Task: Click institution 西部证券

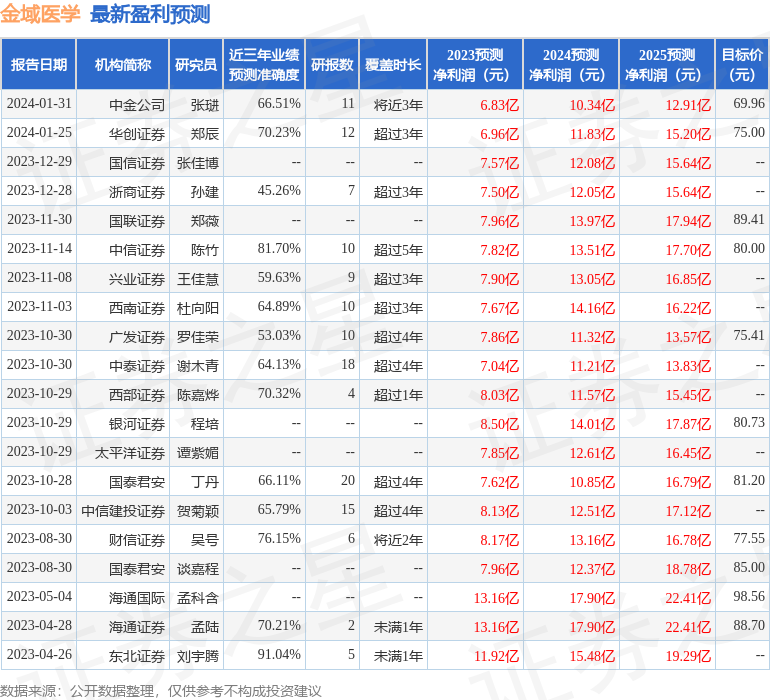Action: click(137, 394)
